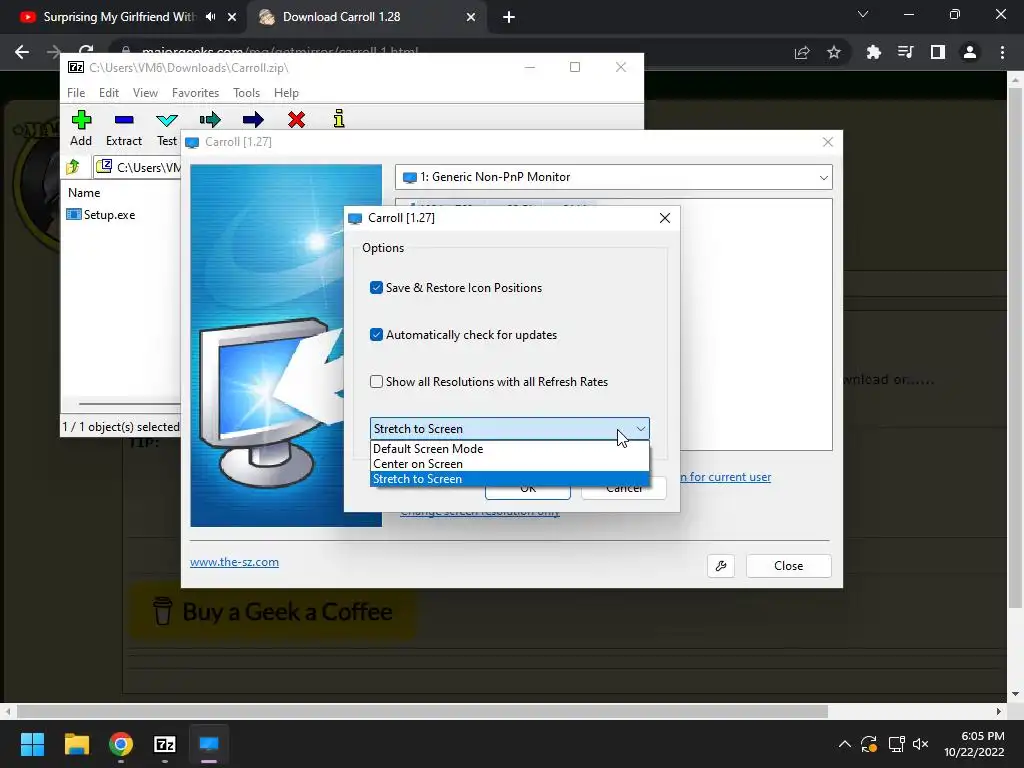1024x768 pixels.
Task: Choose Stretch to Screen in list
Action: [509, 479]
